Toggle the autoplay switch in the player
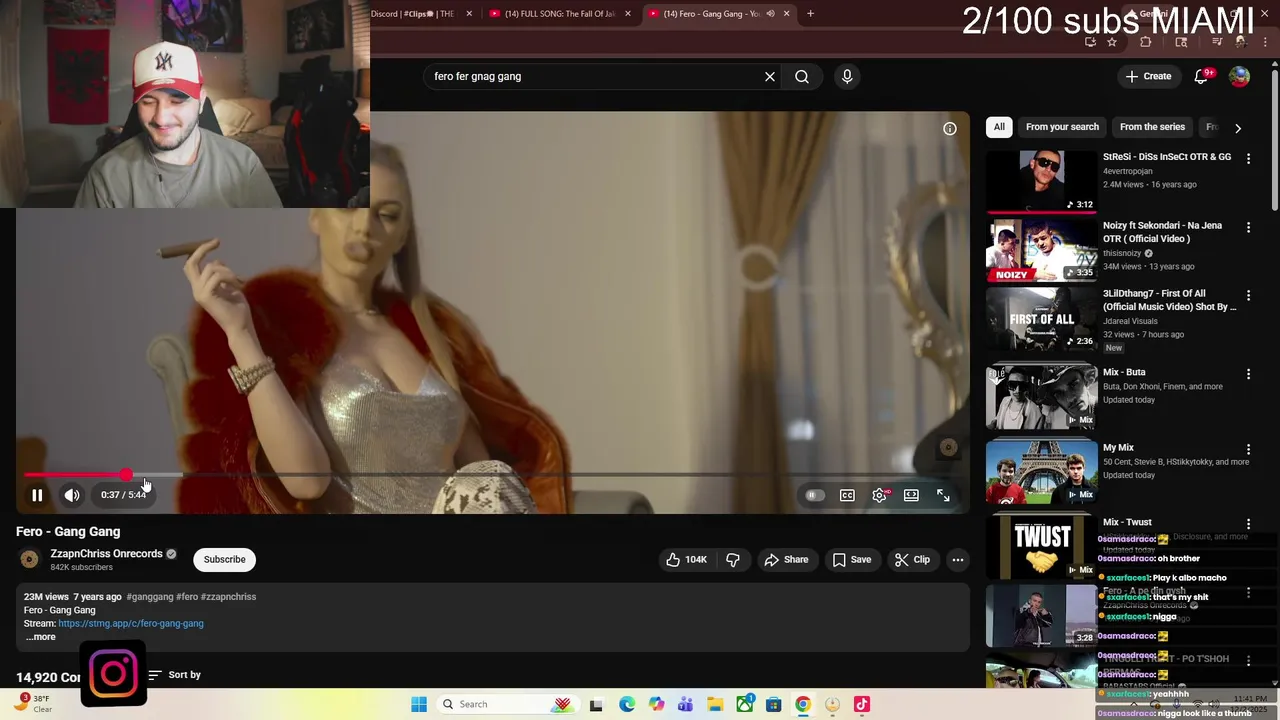This screenshot has width=1280, height=720. tap(815, 495)
